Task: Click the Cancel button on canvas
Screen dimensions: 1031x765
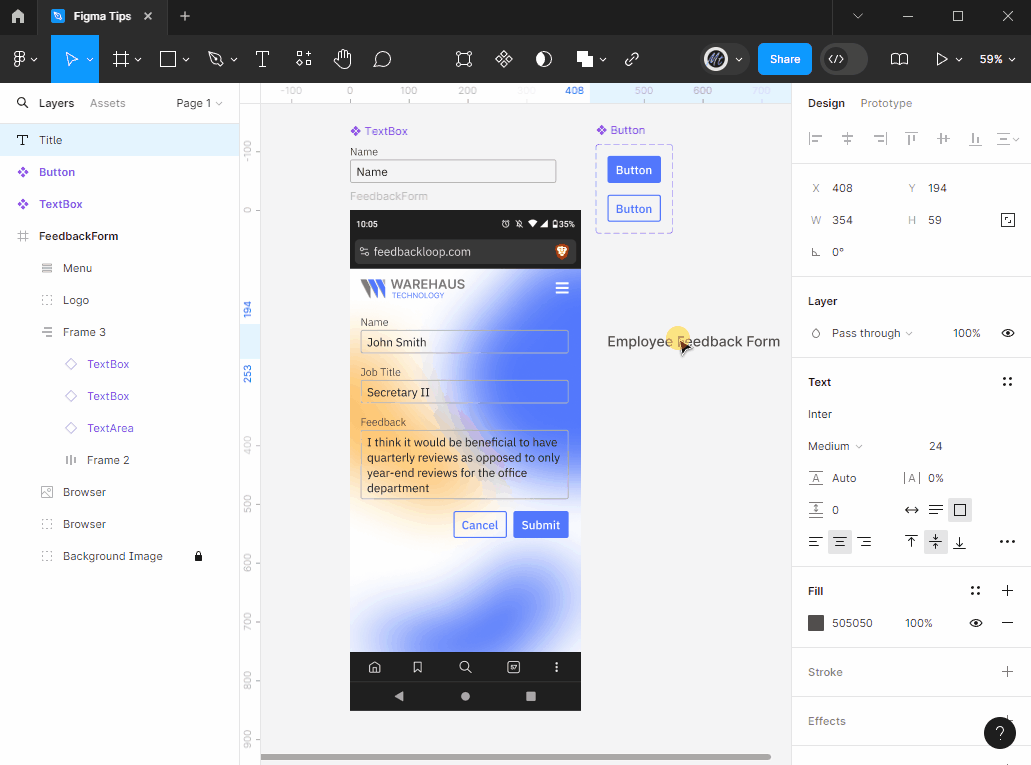Action: [x=479, y=525]
